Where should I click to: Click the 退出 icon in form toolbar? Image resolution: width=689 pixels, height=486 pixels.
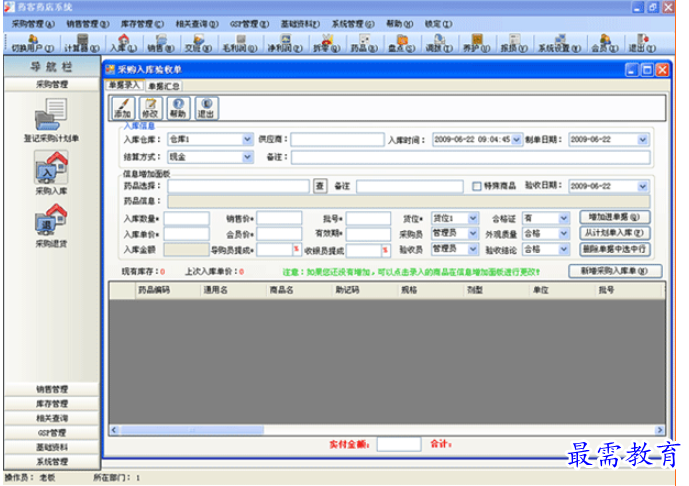206,108
